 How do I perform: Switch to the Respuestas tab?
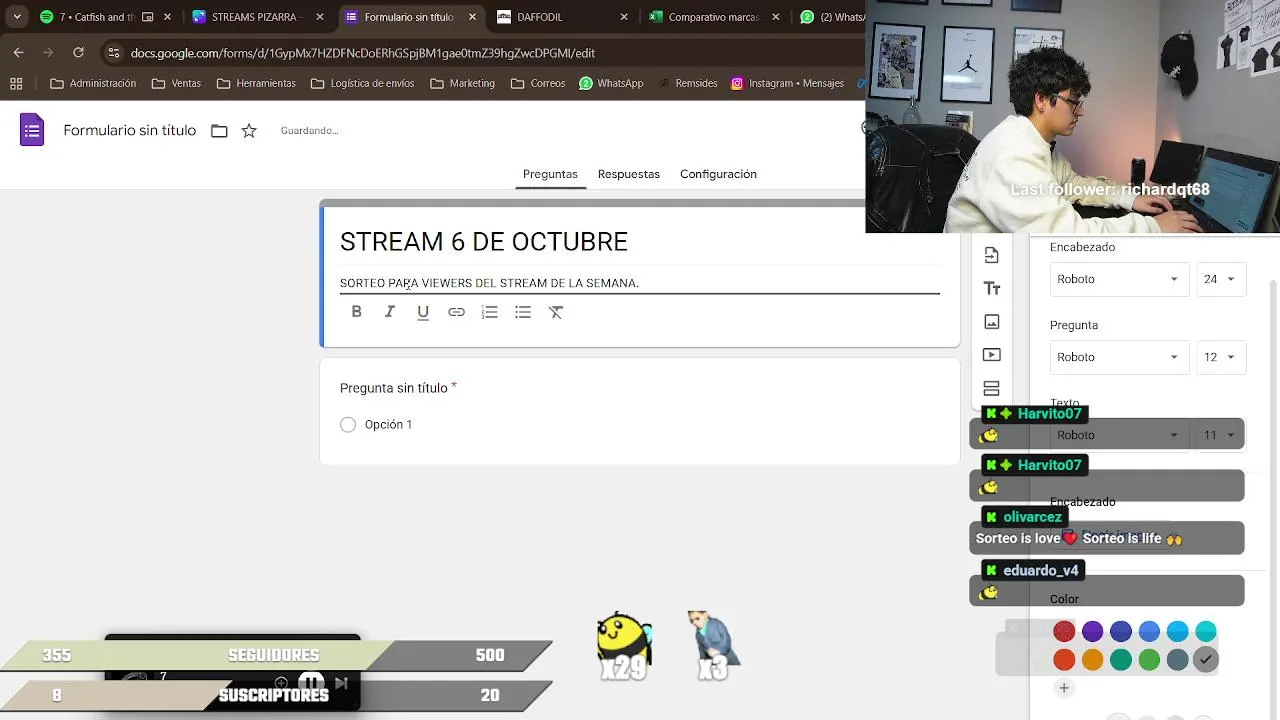tap(629, 174)
